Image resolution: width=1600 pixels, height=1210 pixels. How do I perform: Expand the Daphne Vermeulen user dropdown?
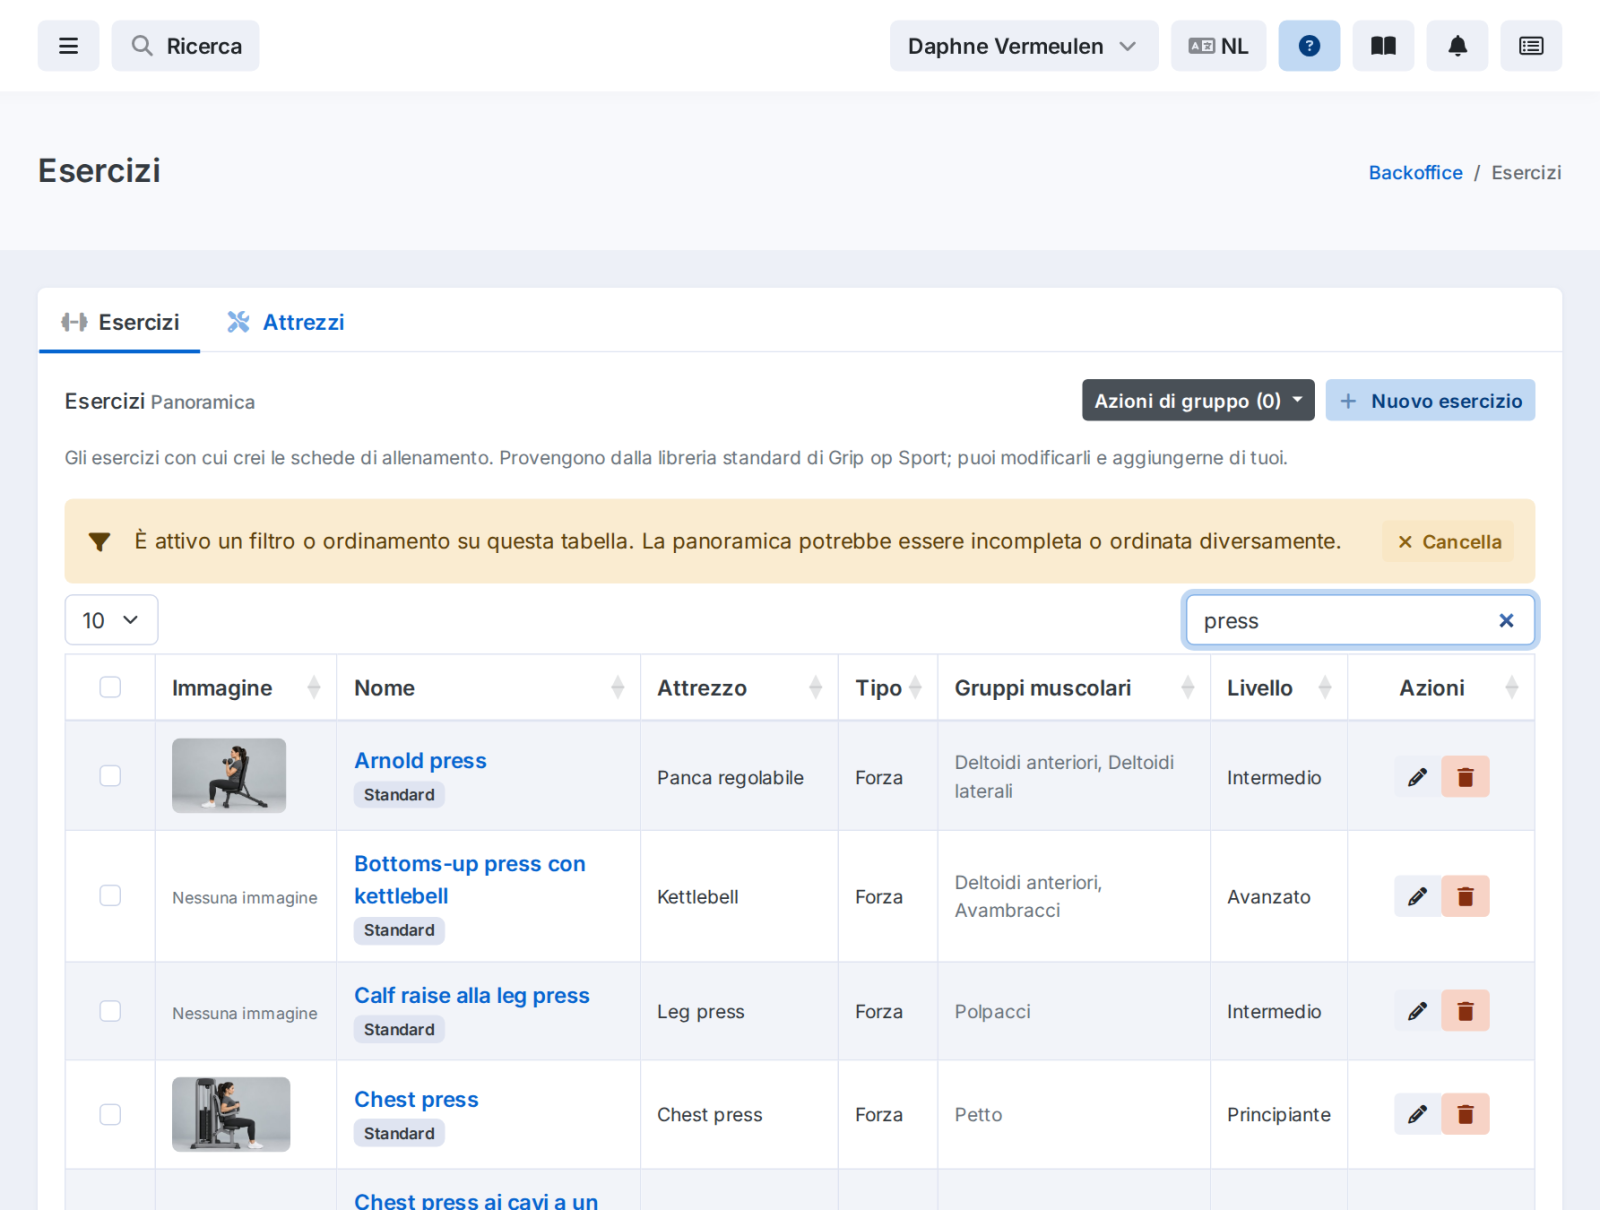(1024, 46)
